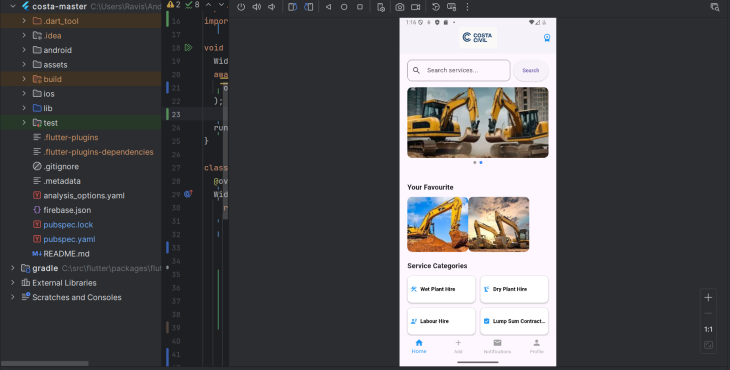Tap the Wet Plant Hire category
Screen dimensions: 730x370
[441, 289]
